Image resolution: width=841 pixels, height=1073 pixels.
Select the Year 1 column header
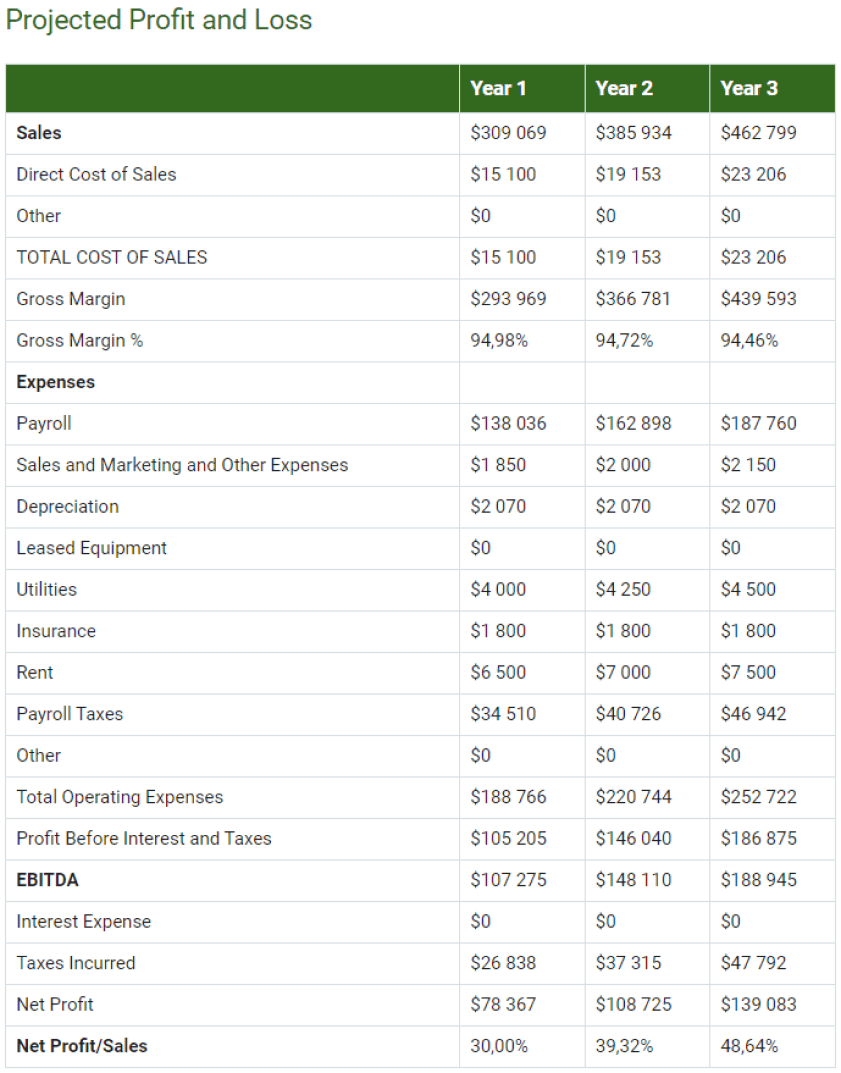coord(498,88)
